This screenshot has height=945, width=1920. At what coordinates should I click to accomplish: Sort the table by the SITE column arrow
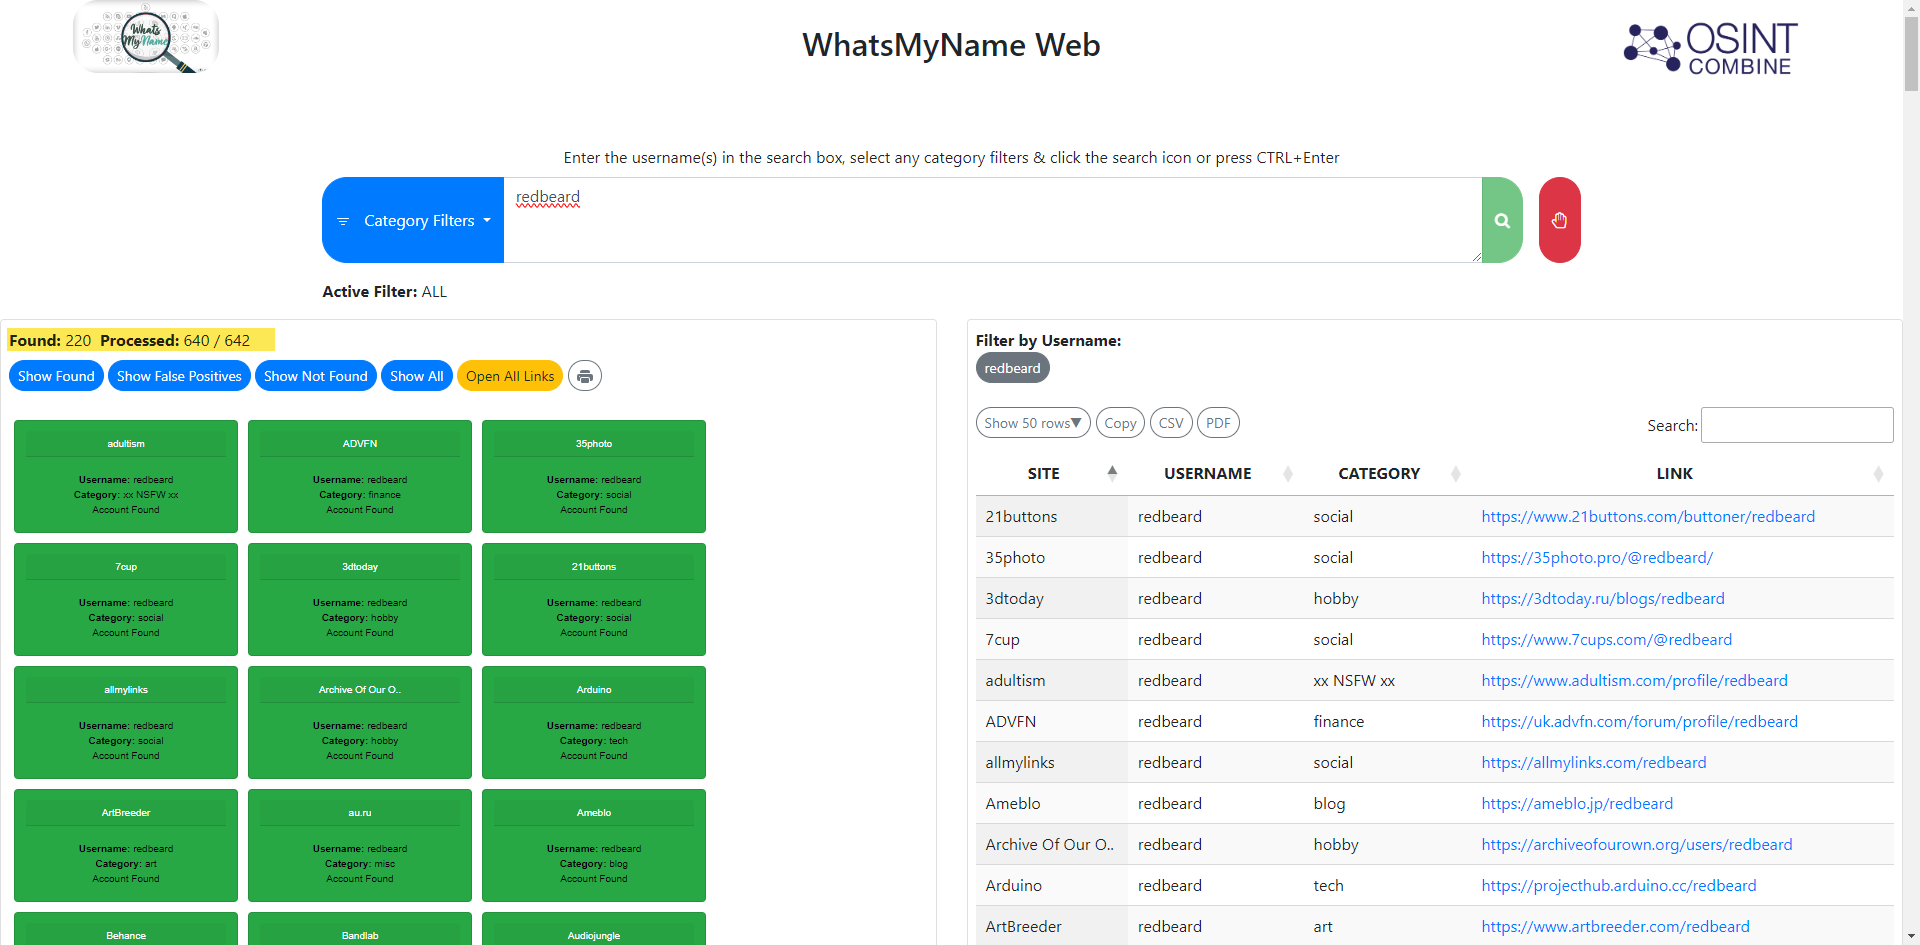coord(1112,473)
